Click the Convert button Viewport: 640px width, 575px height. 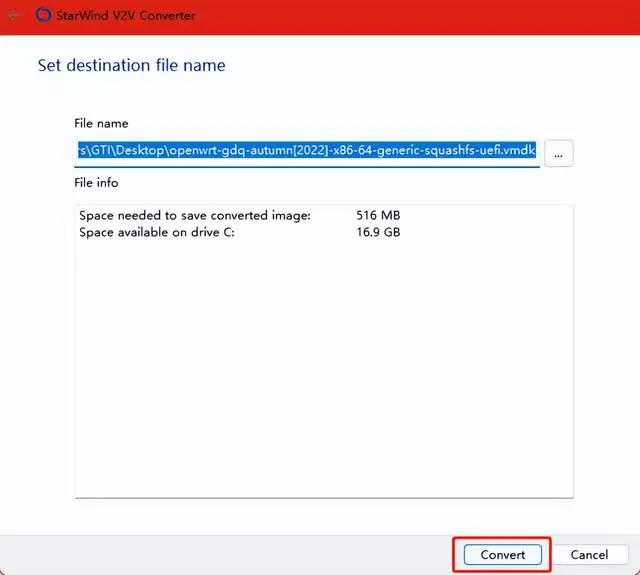(502, 555)
